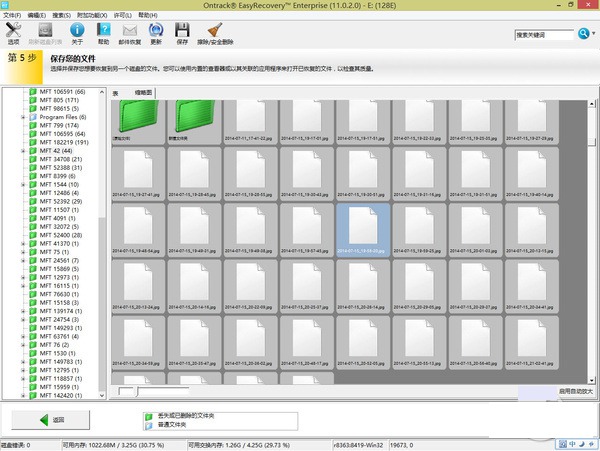Select tree row MFT 52400 (28)
The height and width of the screenshot is (451, 600).
(x=60, y=235)
